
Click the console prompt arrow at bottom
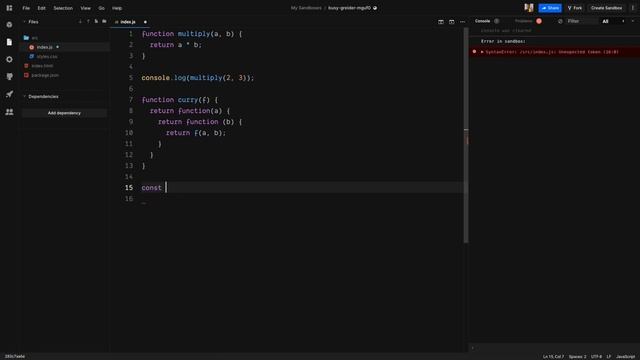(x=473, y=348)
